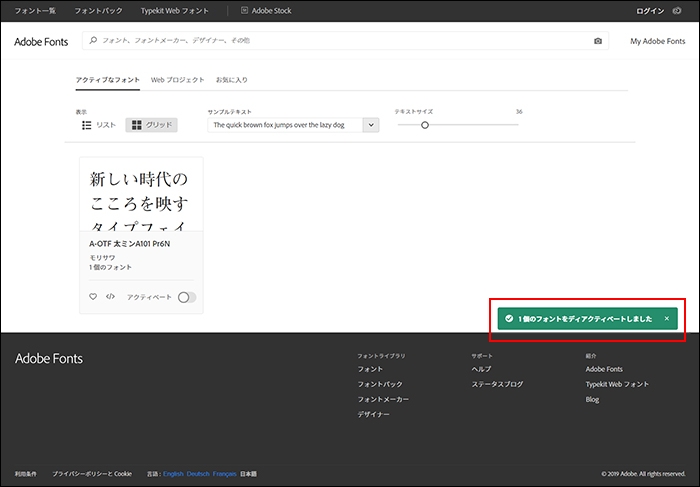700x487 pixels.
Task: Open プライバシーポリシーと Cookie link
Action: coord(92,474)
